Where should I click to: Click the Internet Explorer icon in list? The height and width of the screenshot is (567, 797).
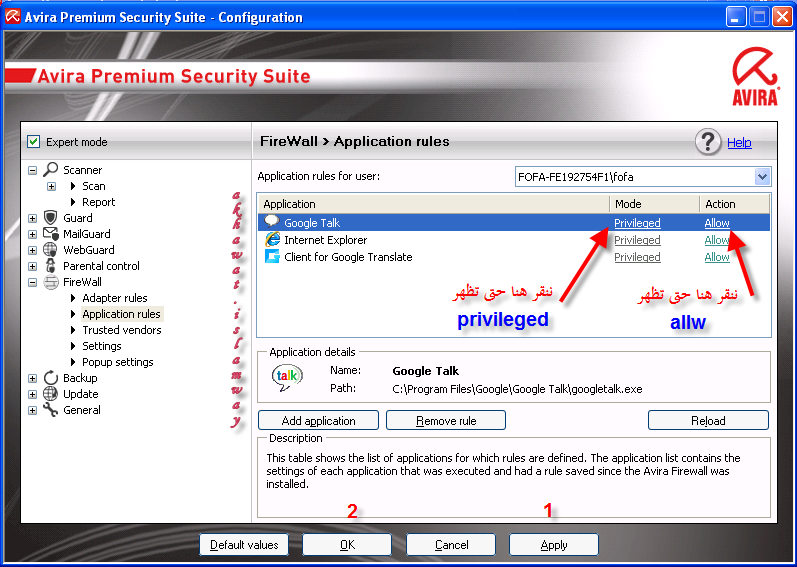pos(272,239)
